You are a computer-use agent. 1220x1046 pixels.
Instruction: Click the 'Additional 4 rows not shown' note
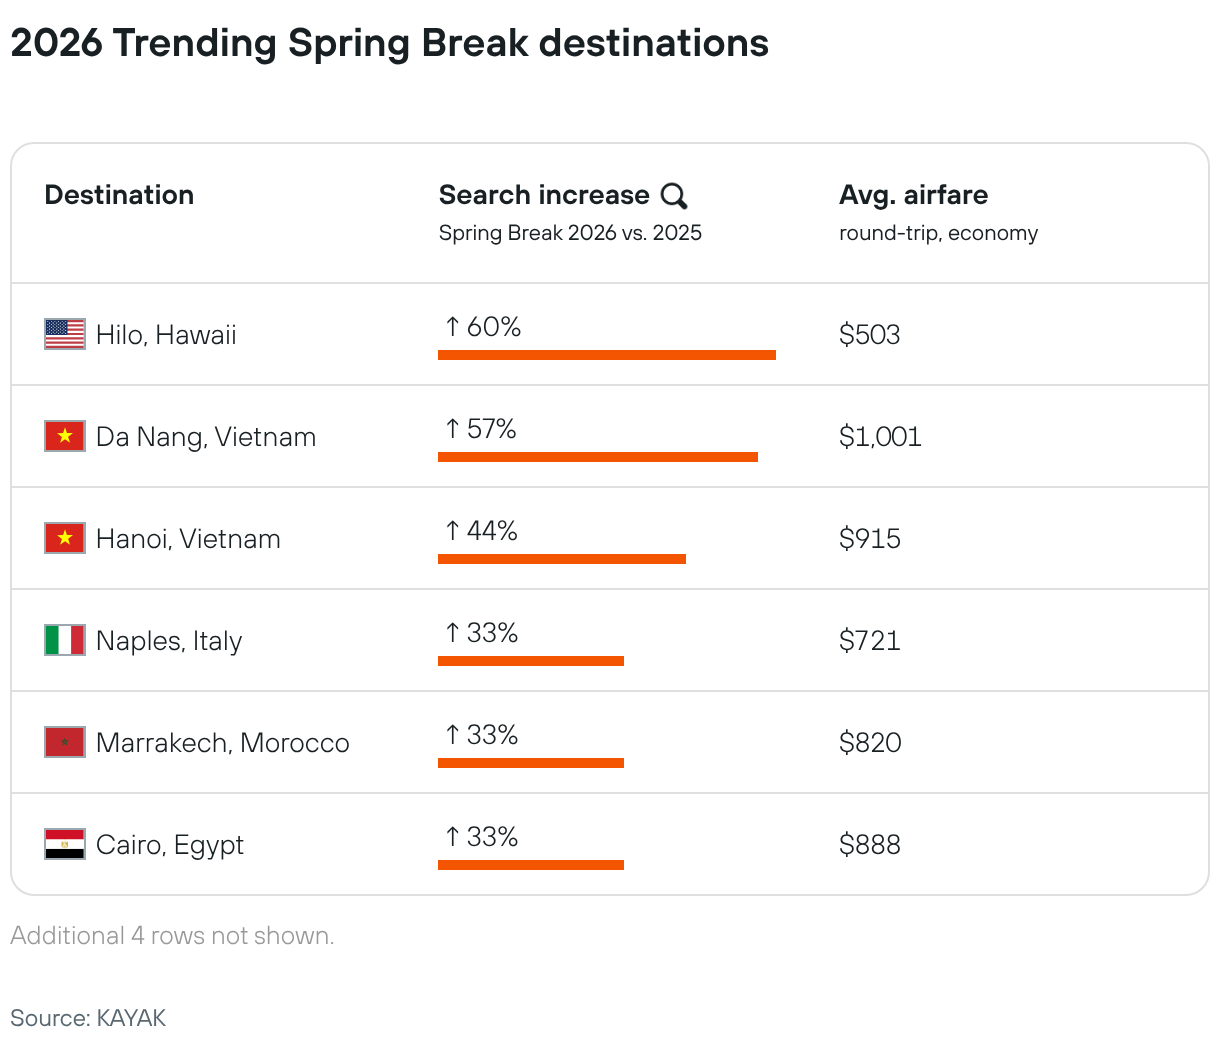point(172,936)
